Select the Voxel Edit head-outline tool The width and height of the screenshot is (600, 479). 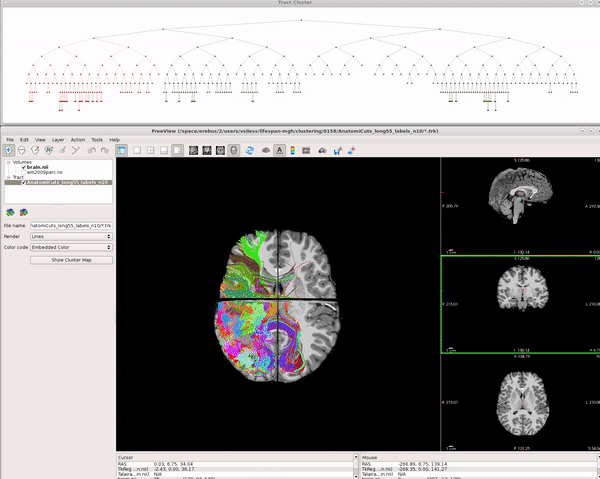22,150
